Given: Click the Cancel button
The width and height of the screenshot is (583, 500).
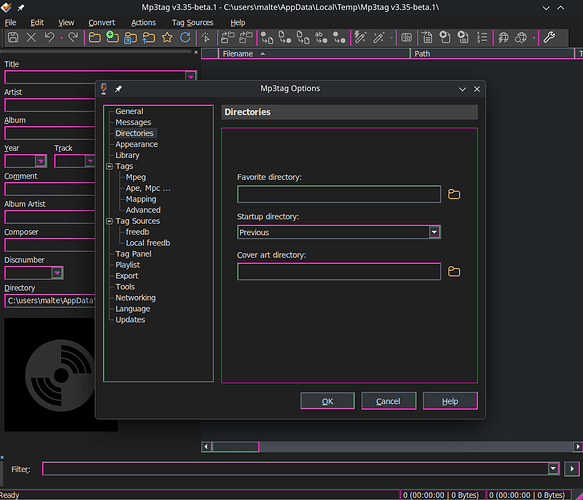Looking at the screenshot, I should (x=389, y=401).
